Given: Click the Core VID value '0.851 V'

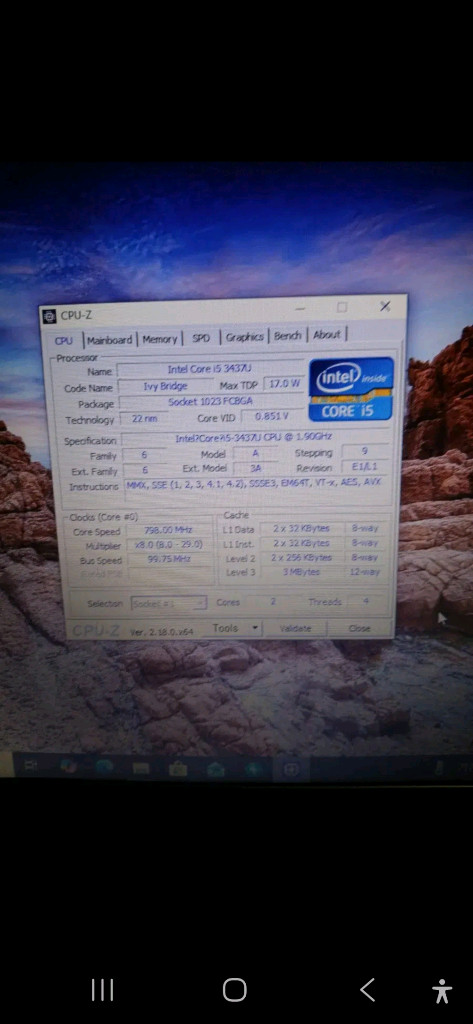Looking at the screenshot, I should 272,416.
